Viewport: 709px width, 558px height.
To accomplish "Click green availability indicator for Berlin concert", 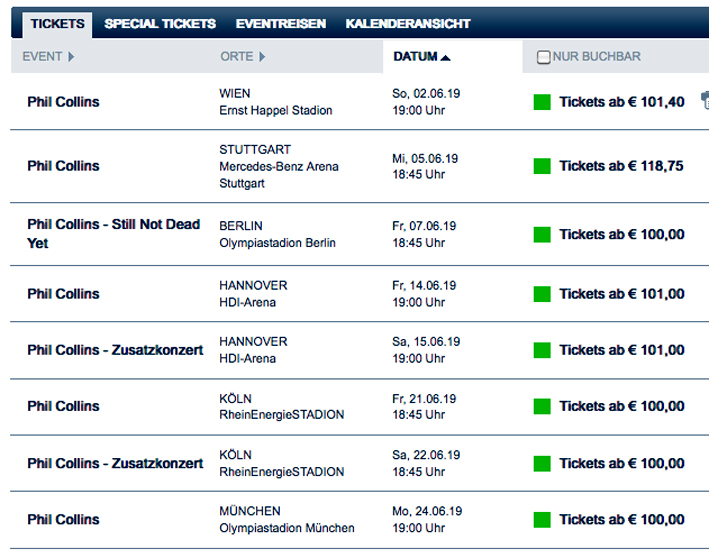I will tap(542, 235).
